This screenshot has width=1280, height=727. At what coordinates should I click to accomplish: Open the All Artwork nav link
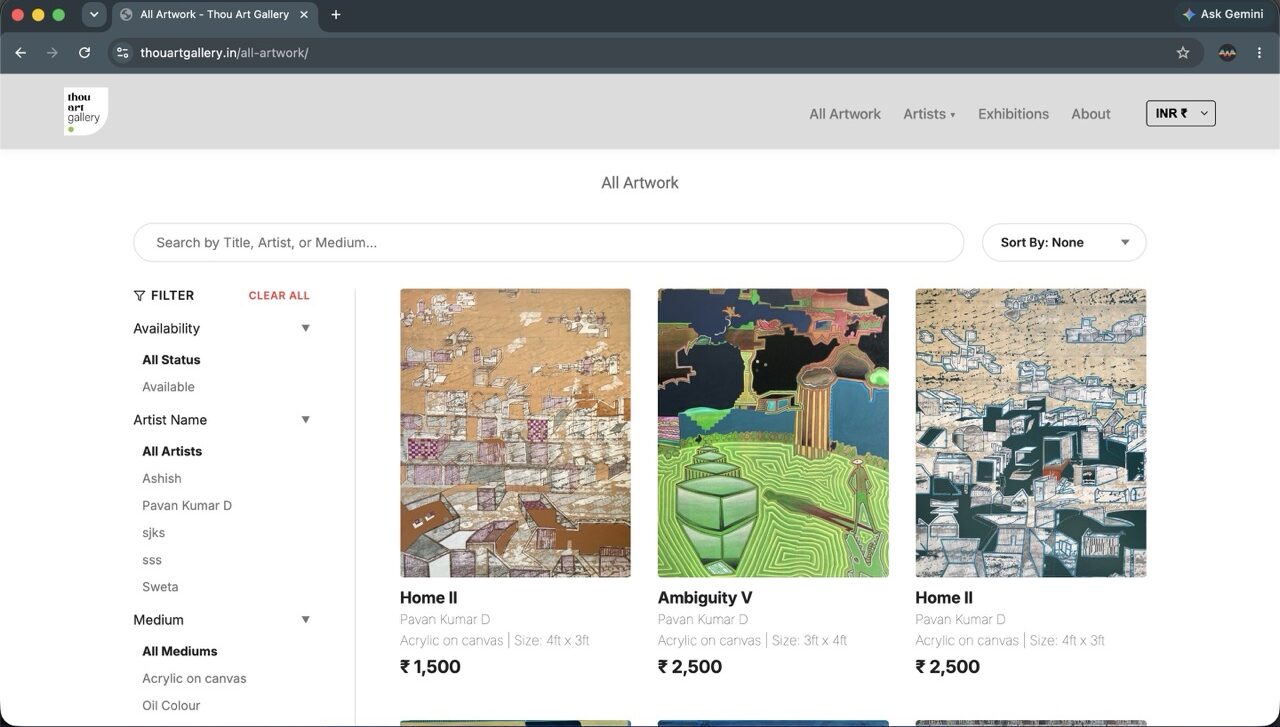tap(845, 114)
